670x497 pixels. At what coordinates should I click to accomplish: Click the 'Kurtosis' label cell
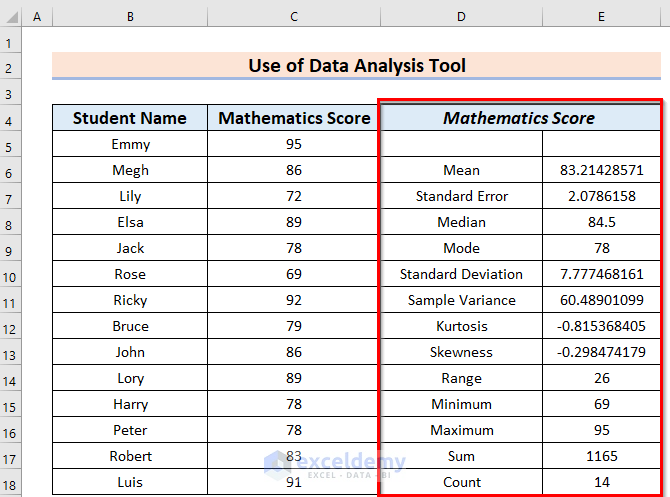461,326
